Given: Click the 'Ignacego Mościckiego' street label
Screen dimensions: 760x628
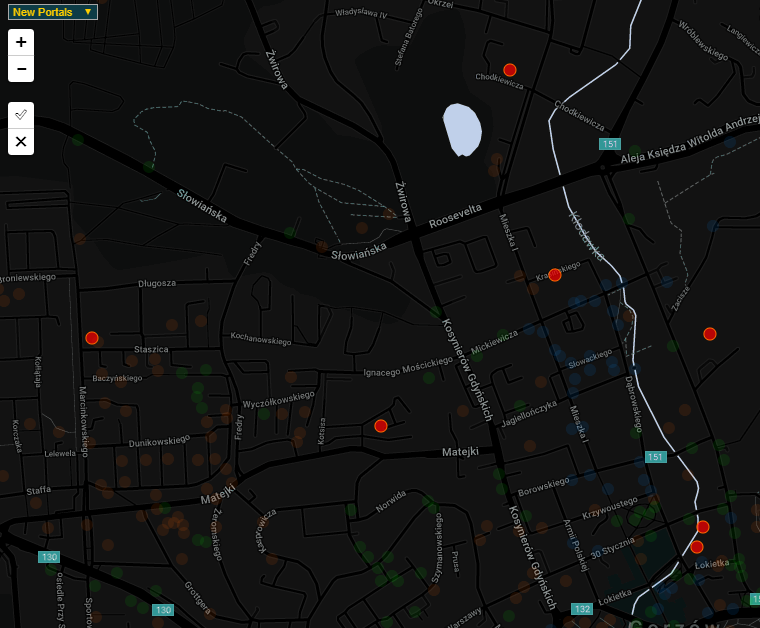Looking at the screenshot, I should 408,366.
